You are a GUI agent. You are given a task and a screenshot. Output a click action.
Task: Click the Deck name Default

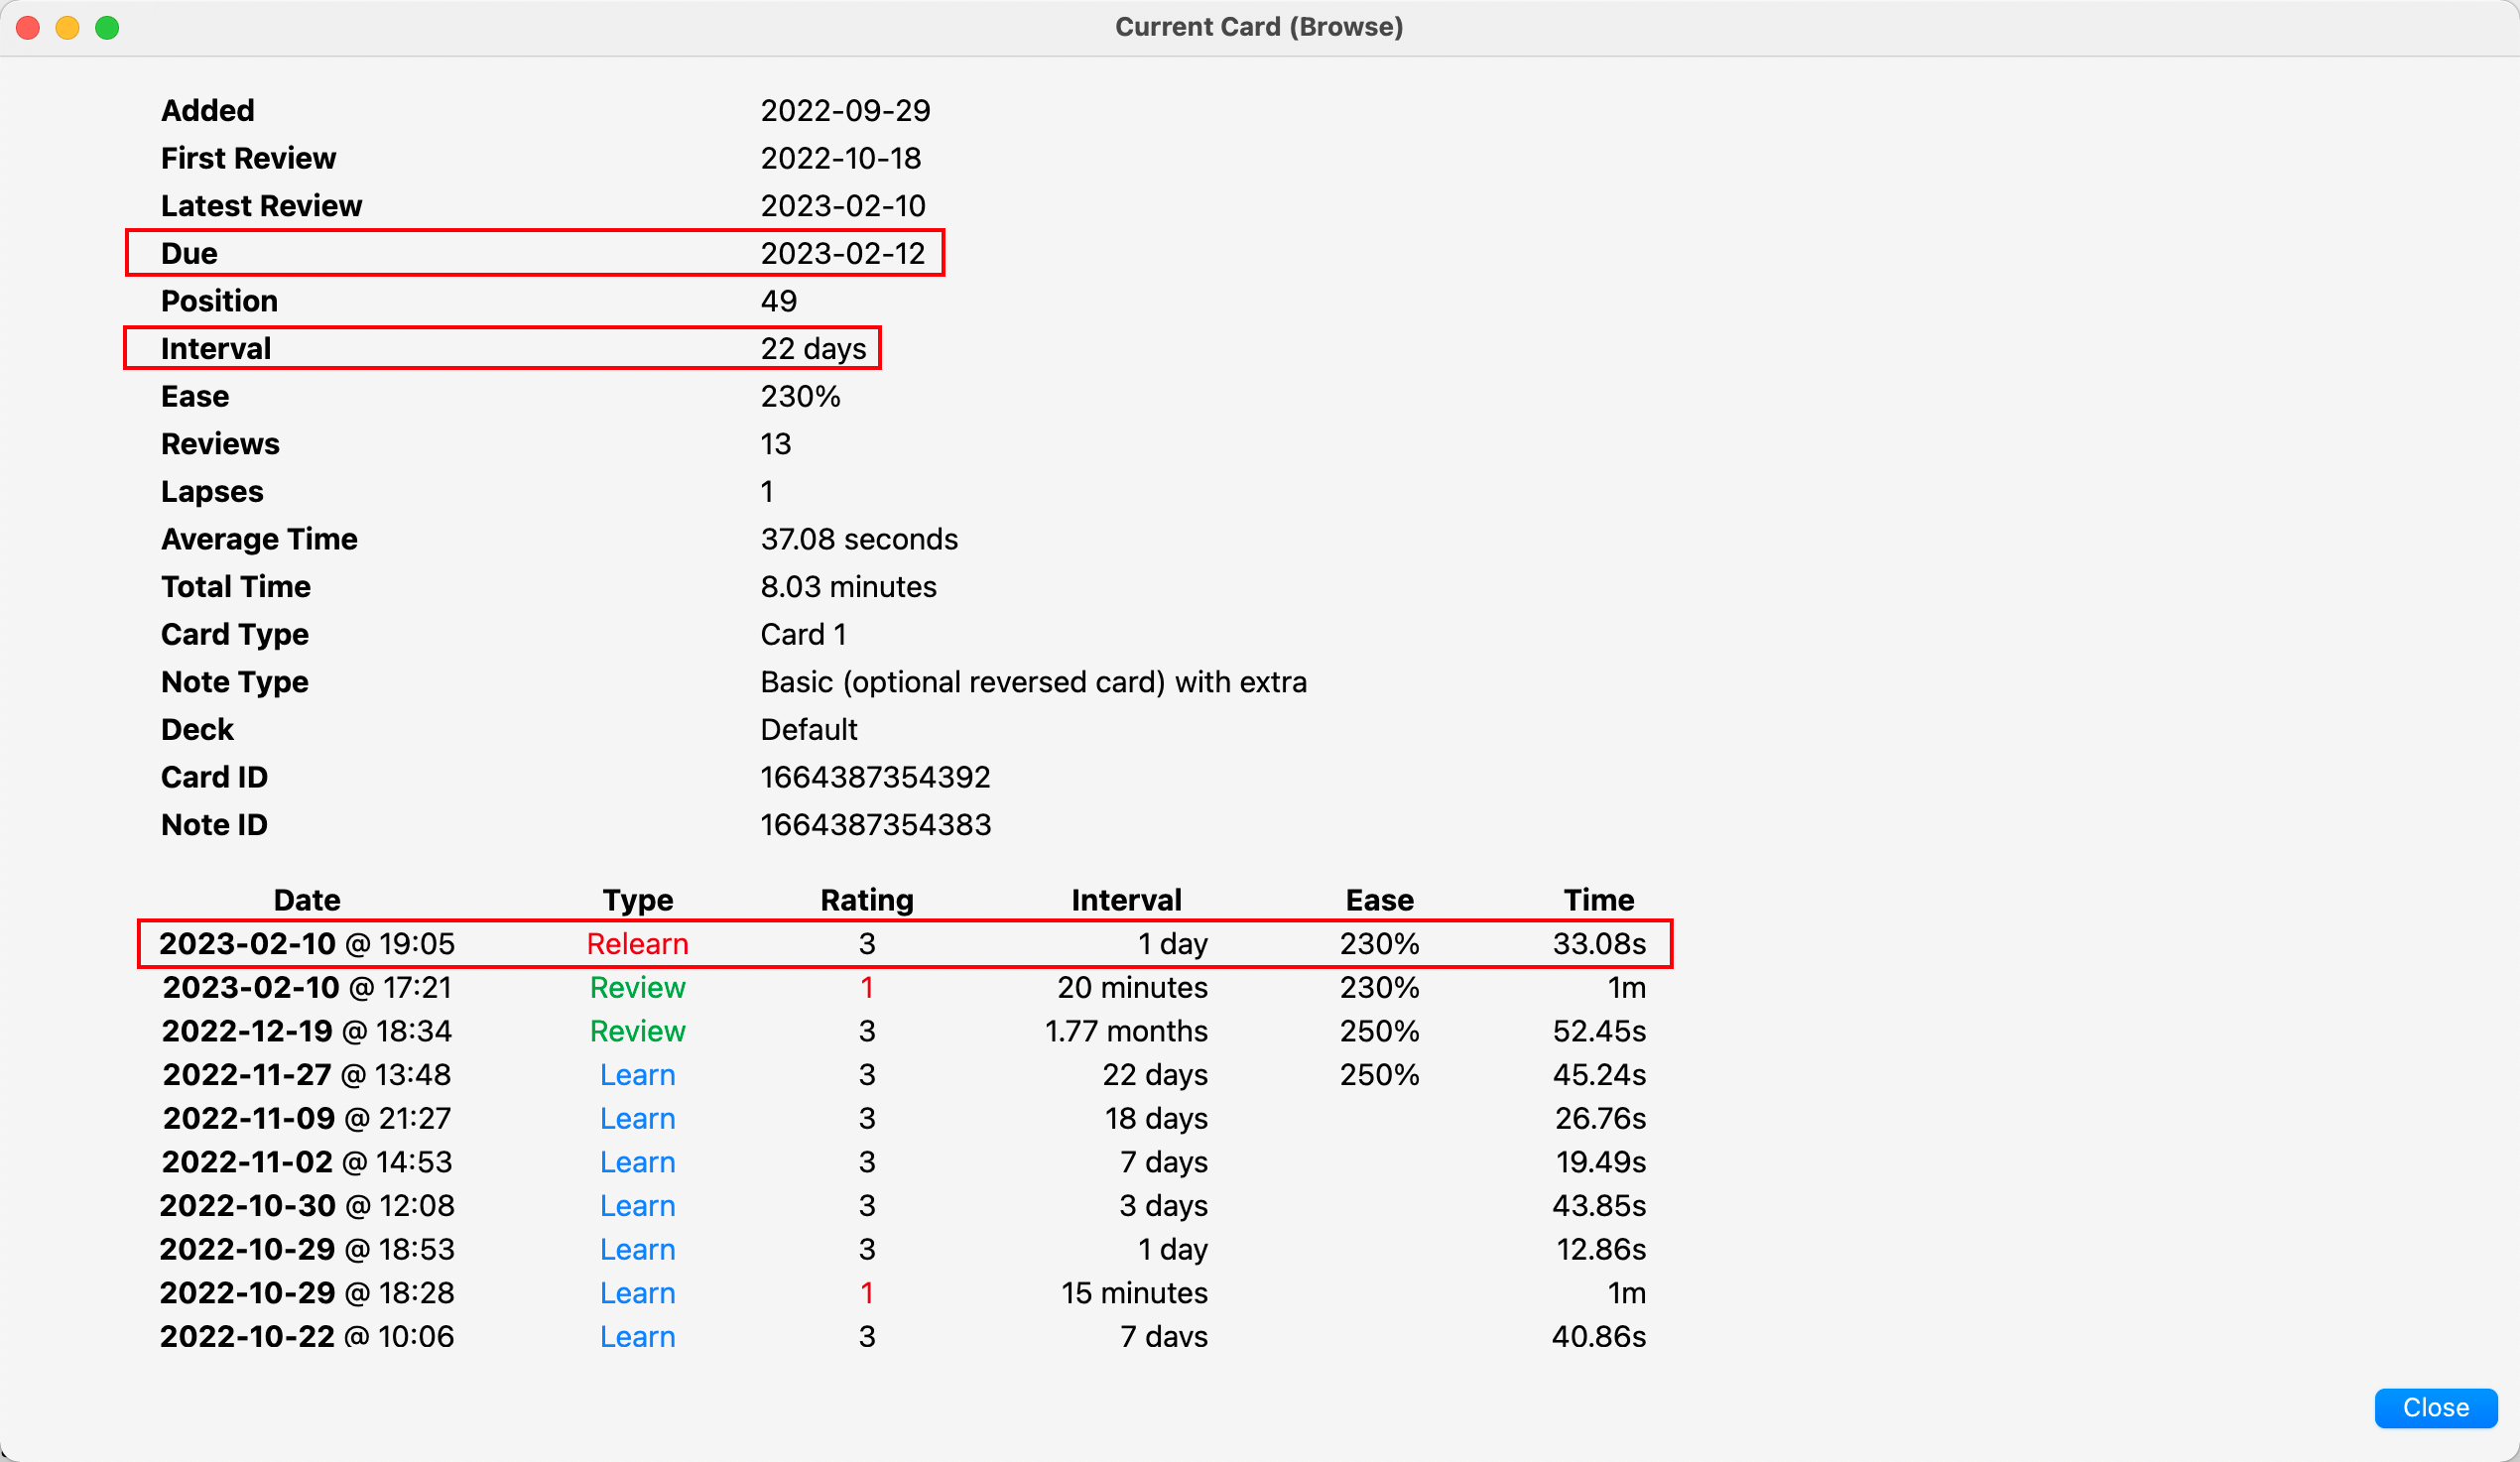[809, 729]
